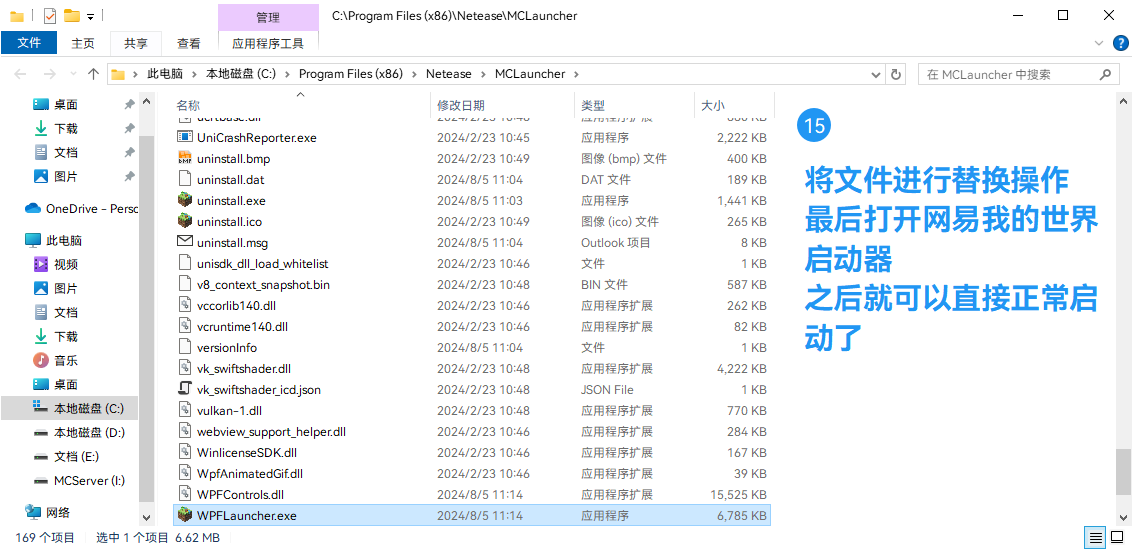Viewport: 1133px width, 550px height.
Task: Expand chevron after Netease in breadcrumb
Action: point(483,74)
